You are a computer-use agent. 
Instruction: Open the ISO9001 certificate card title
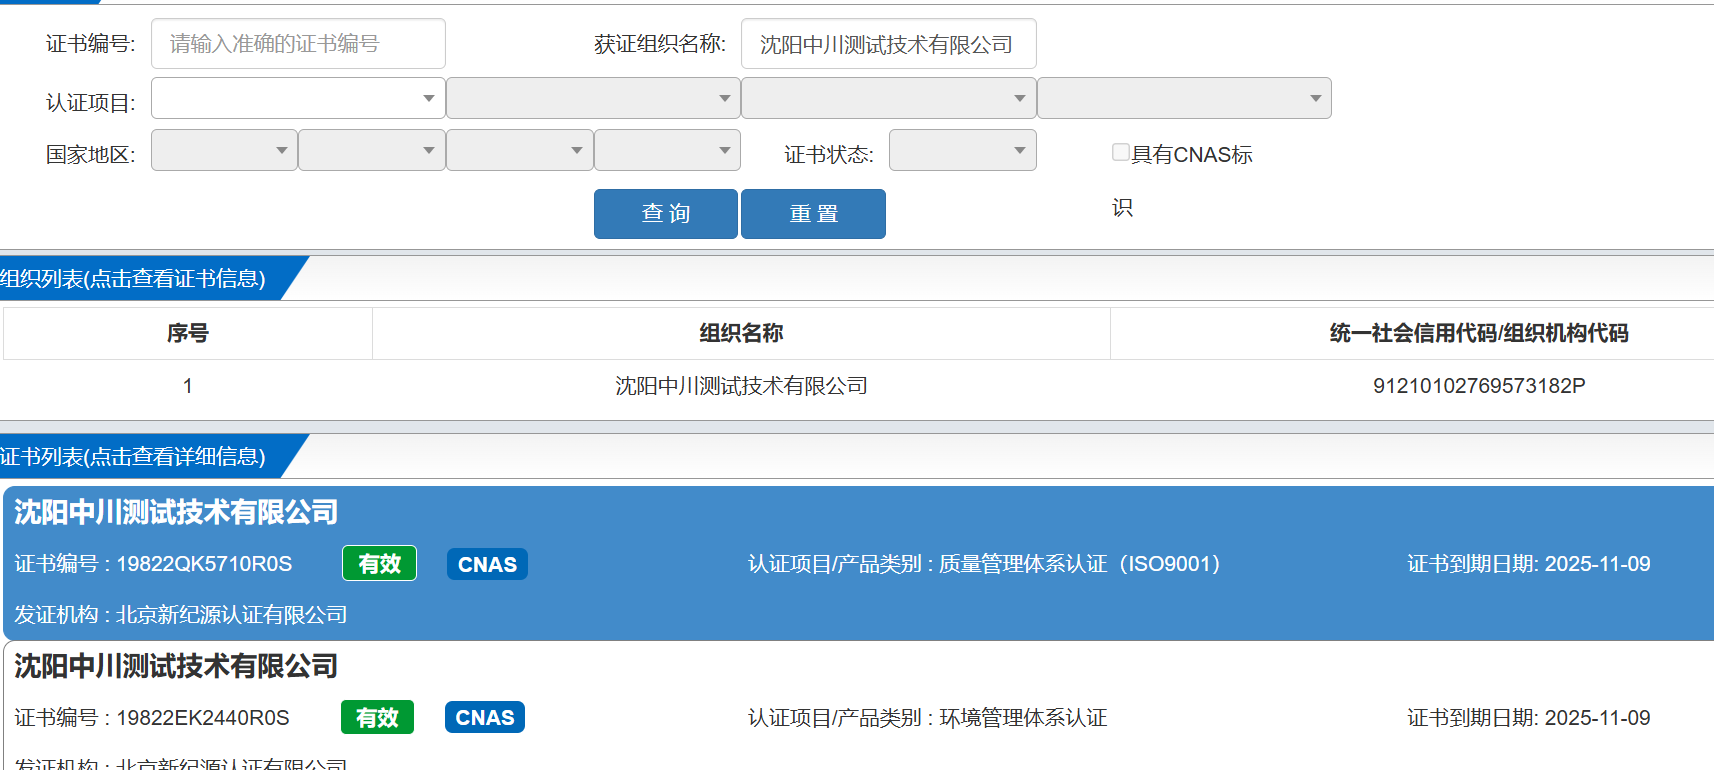pos(176,512)
